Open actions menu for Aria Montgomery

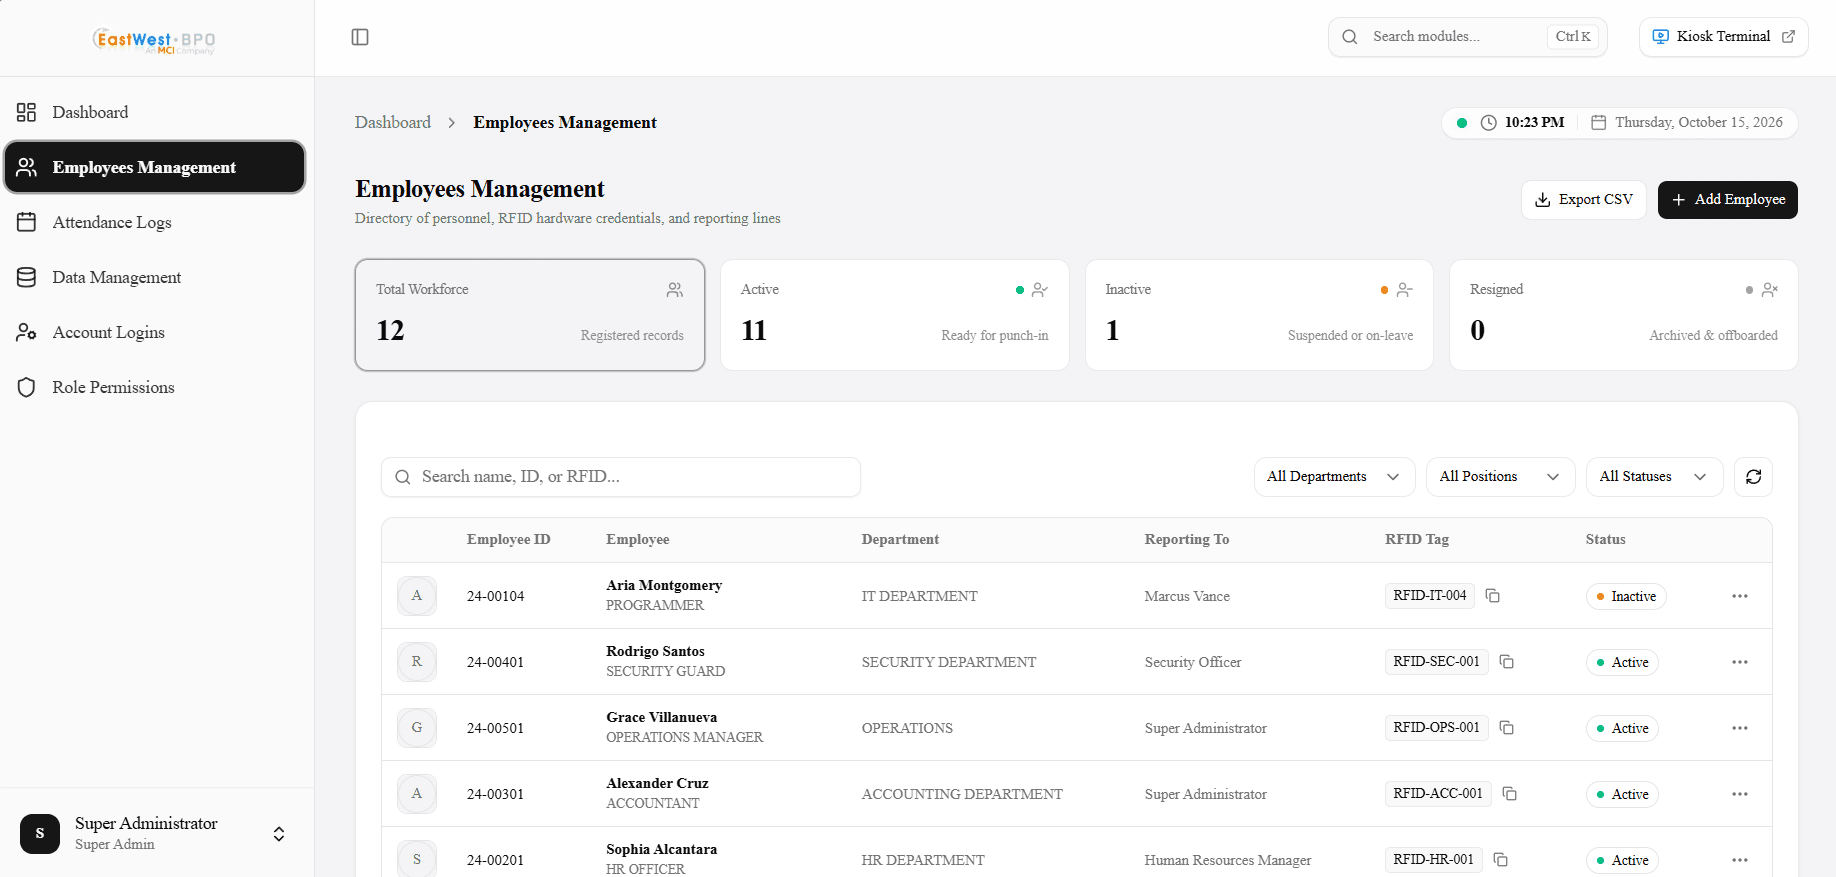coord(1740,596)
